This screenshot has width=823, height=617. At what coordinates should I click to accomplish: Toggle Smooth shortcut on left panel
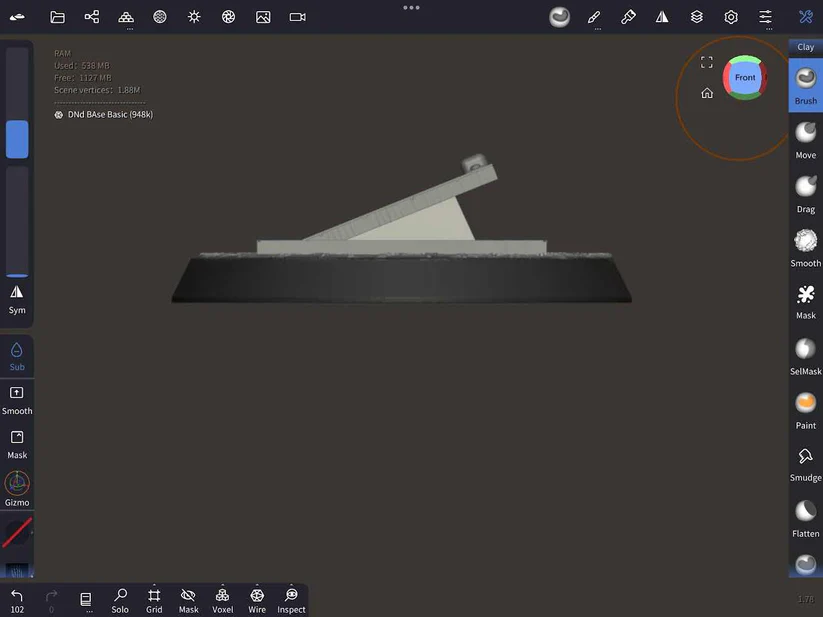pos(17,401)
